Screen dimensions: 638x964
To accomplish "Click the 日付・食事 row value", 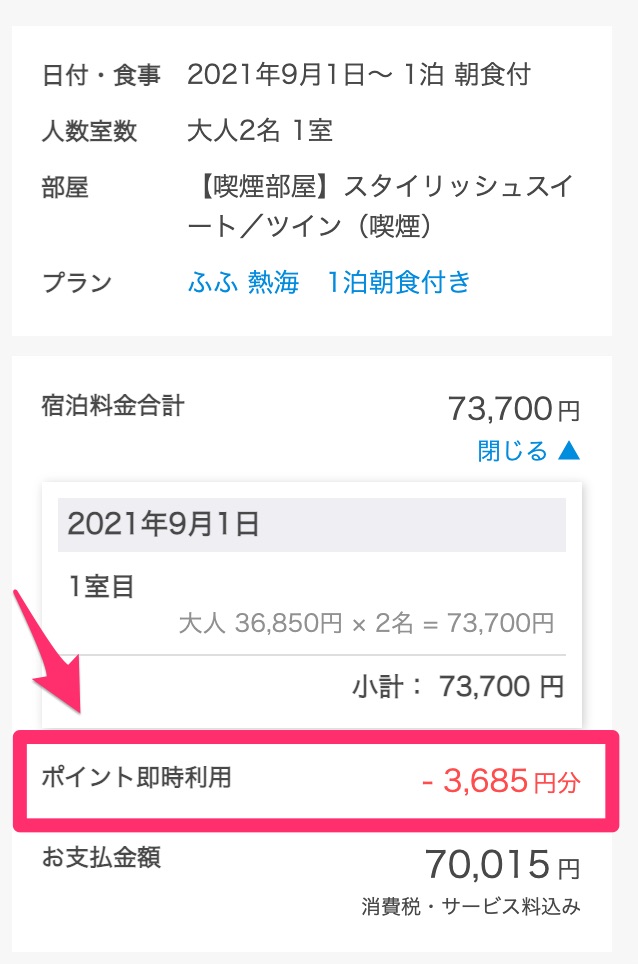I will (359, 74).
